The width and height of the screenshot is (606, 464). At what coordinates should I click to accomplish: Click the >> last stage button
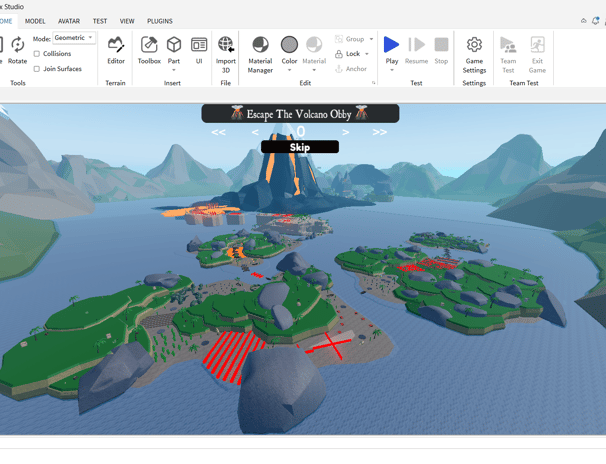click(380, 132)
